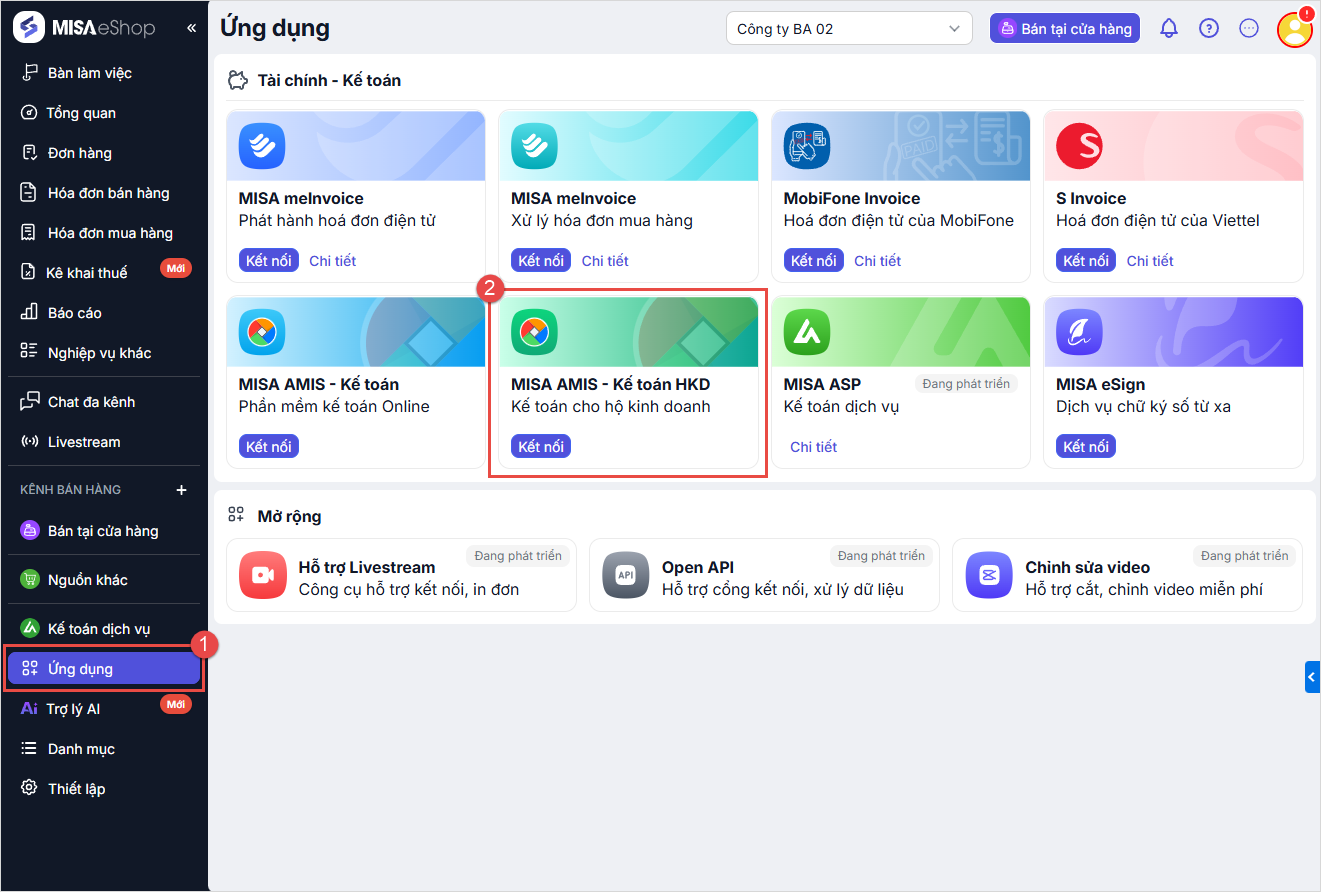Click the three-dot more options icon
The image size is (1321, 892).
[1249, 29]
